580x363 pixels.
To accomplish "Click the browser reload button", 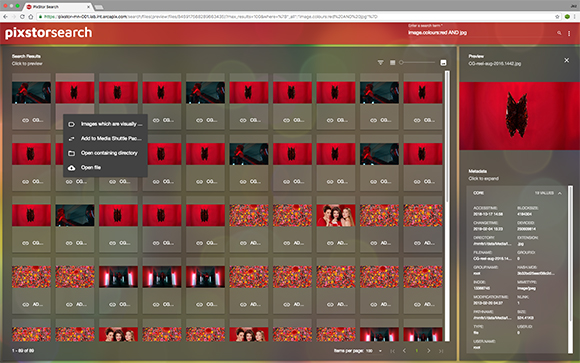I will pyautogui.click(x=22, y=17).
